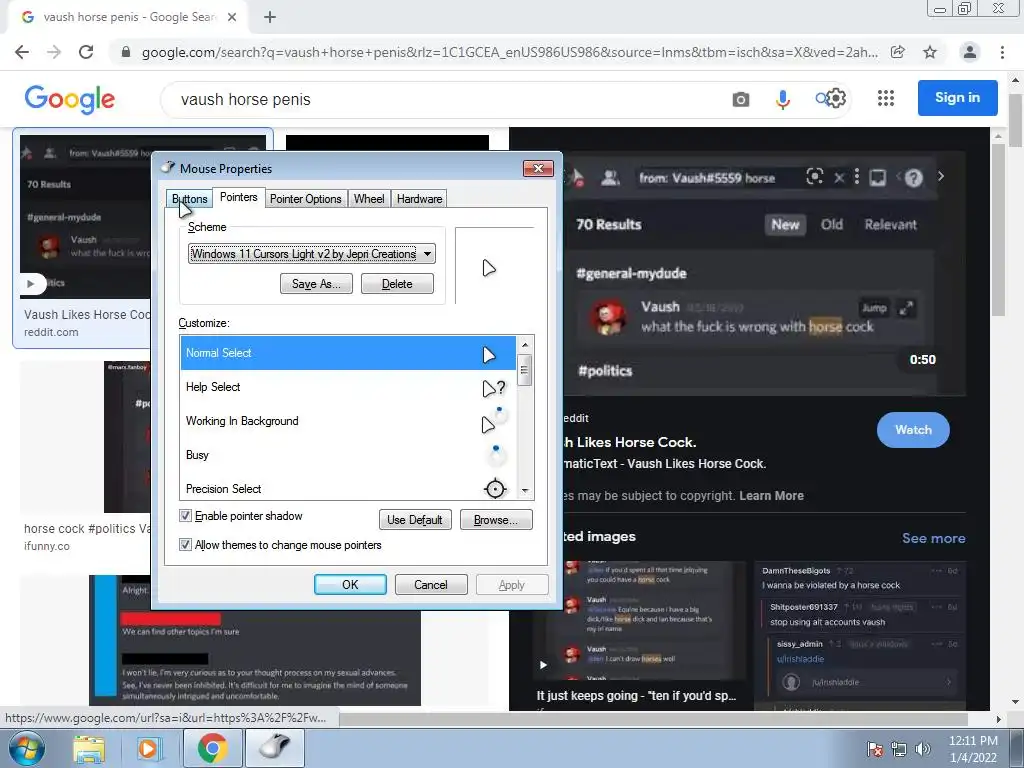Open the reddit.com image result
The height and width of the screenshot is (768, 1024).
pos(83,238)
